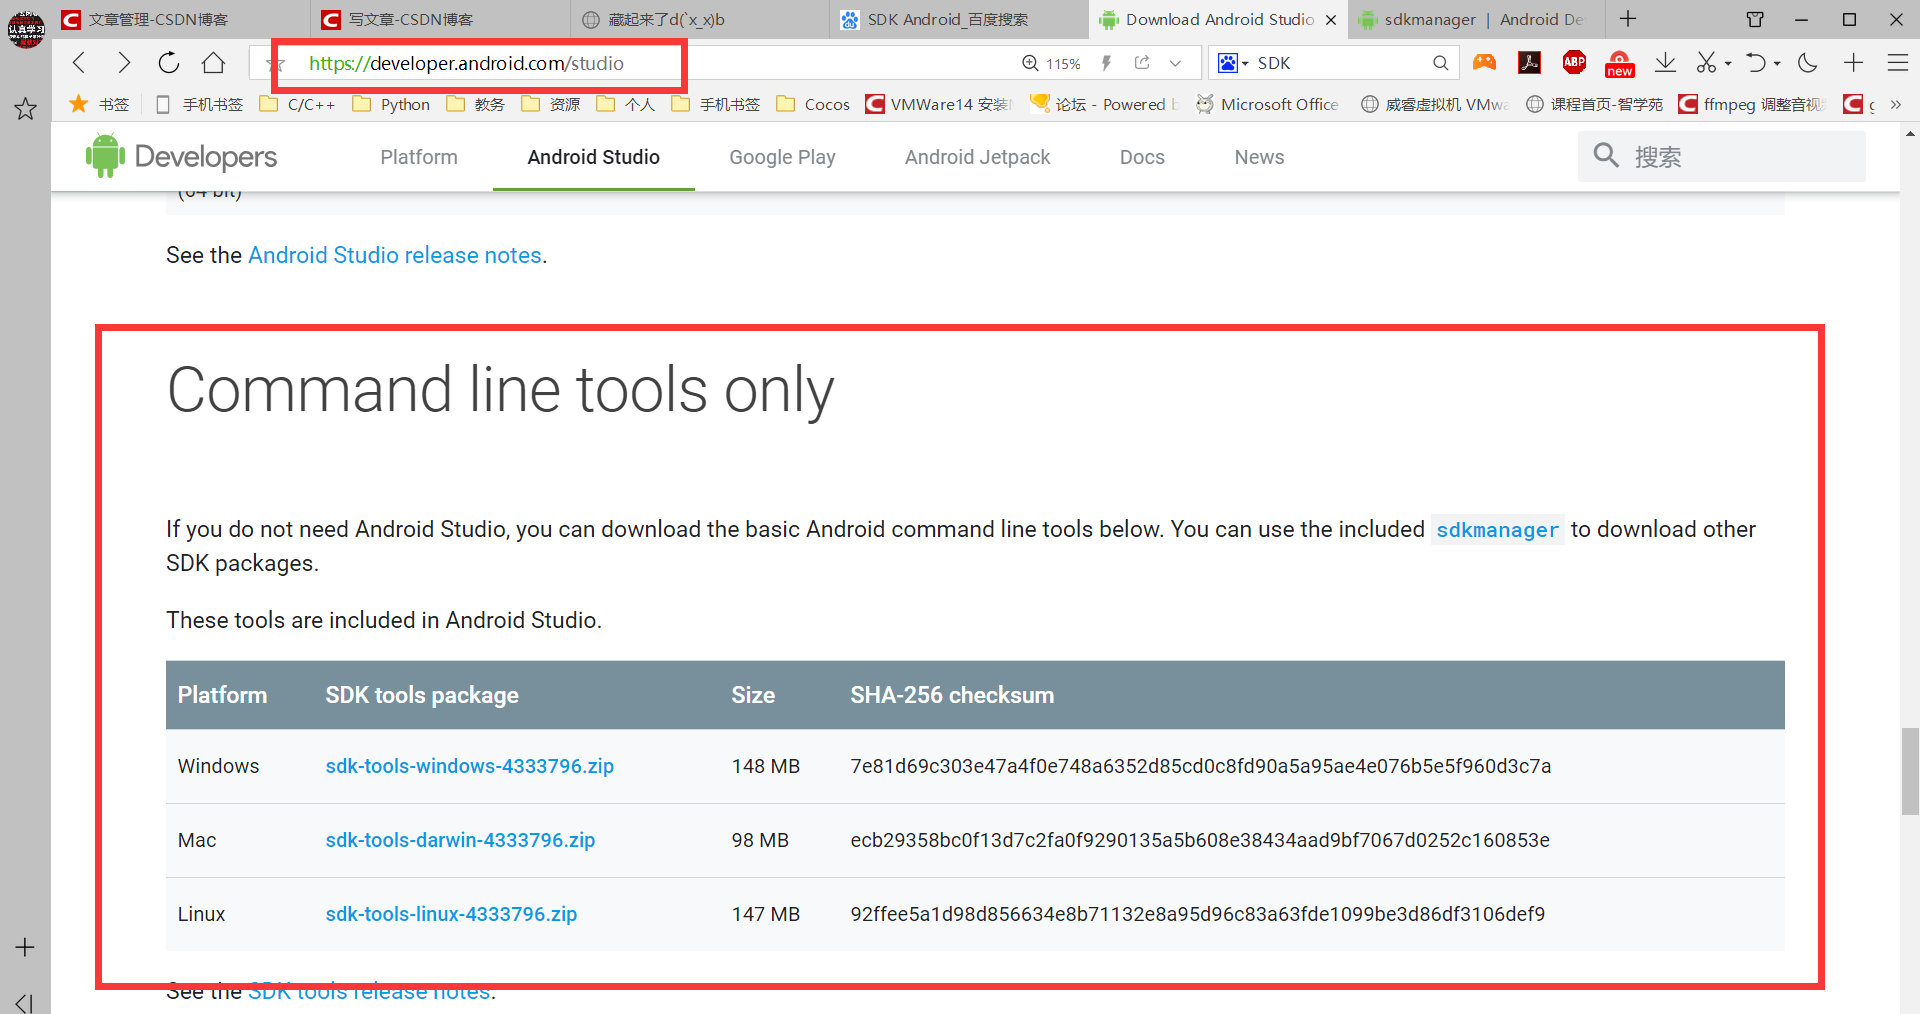Open ffmpeg 调整音视 bookmark
This screenshot has width=1920, height=1014.
point(1753,104)
